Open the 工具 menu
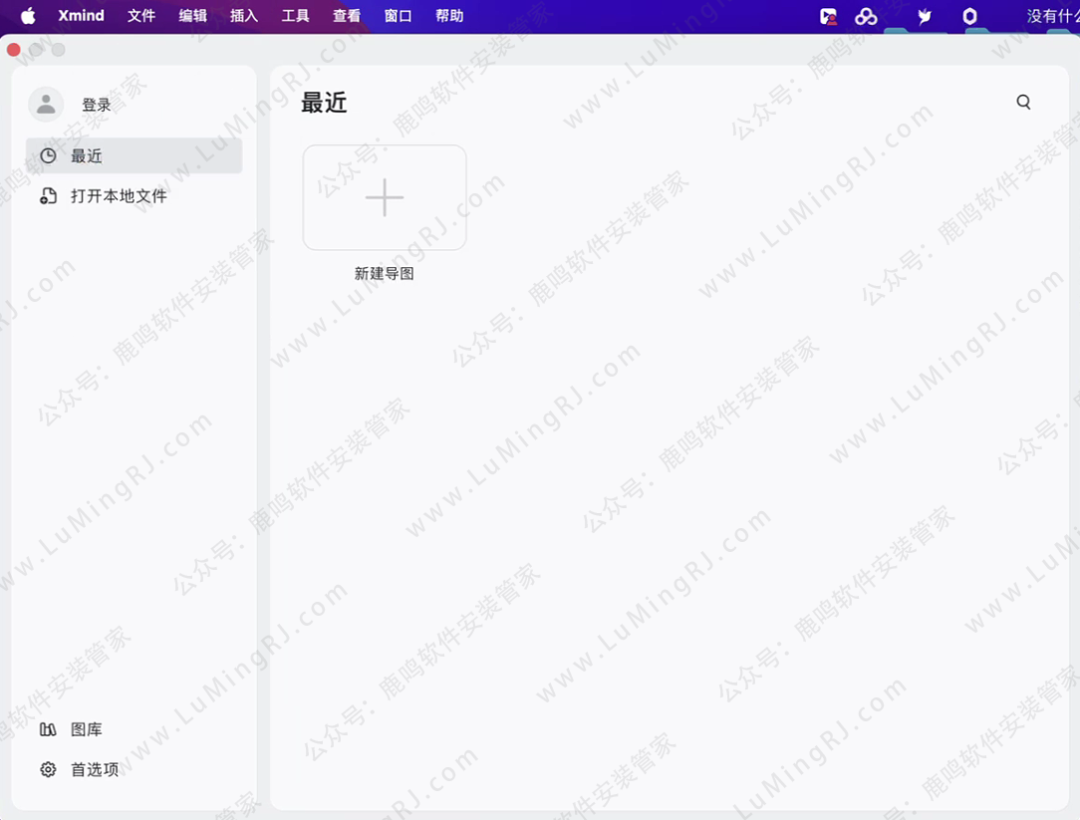This screenshot has height=820, width=1080. click(295, 16)
